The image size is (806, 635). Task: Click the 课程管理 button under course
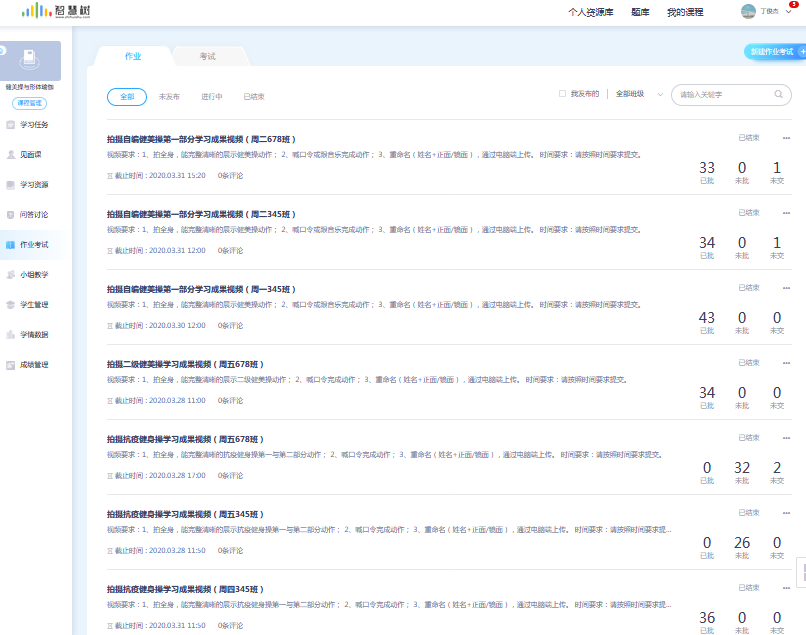(29, 103)
